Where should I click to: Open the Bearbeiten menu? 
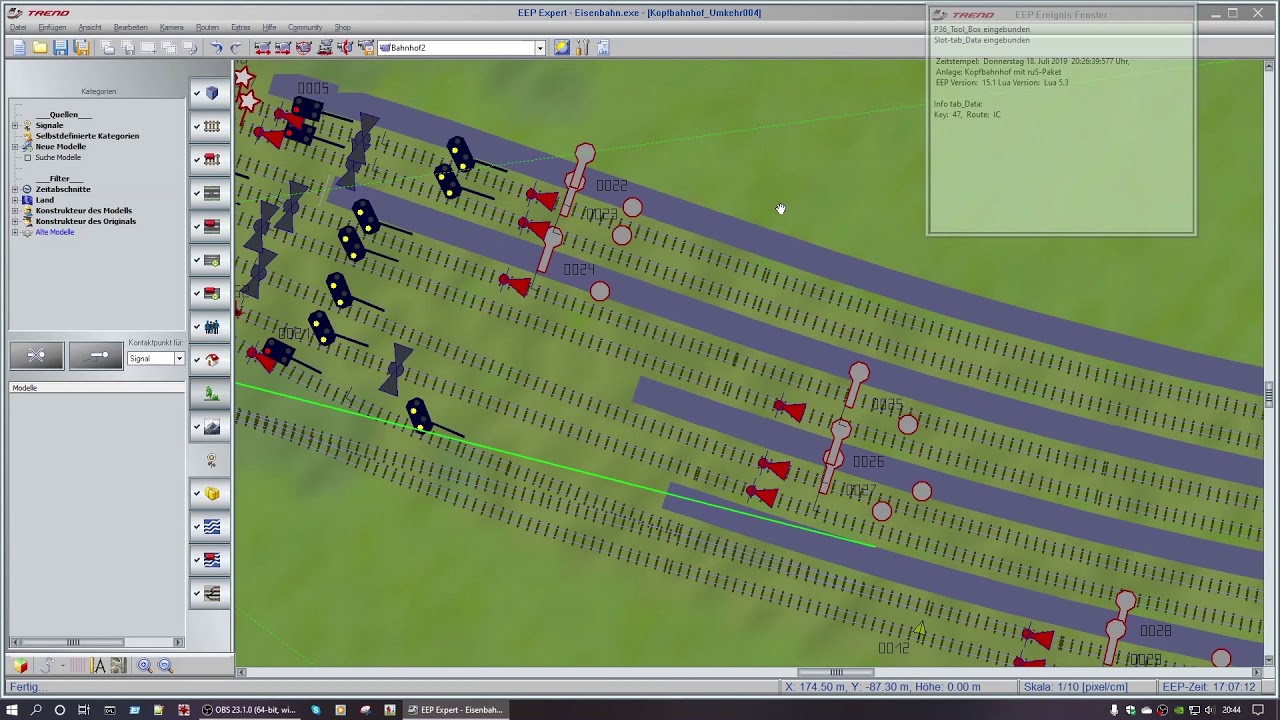tap(131, 27)
